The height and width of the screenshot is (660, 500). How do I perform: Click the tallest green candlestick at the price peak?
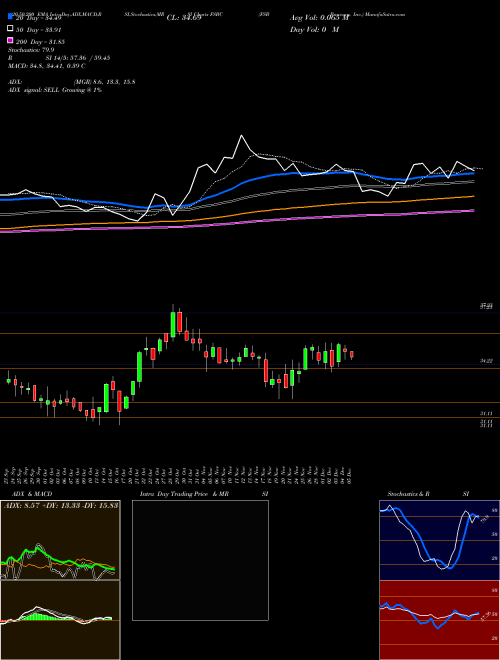coord(173,325)
